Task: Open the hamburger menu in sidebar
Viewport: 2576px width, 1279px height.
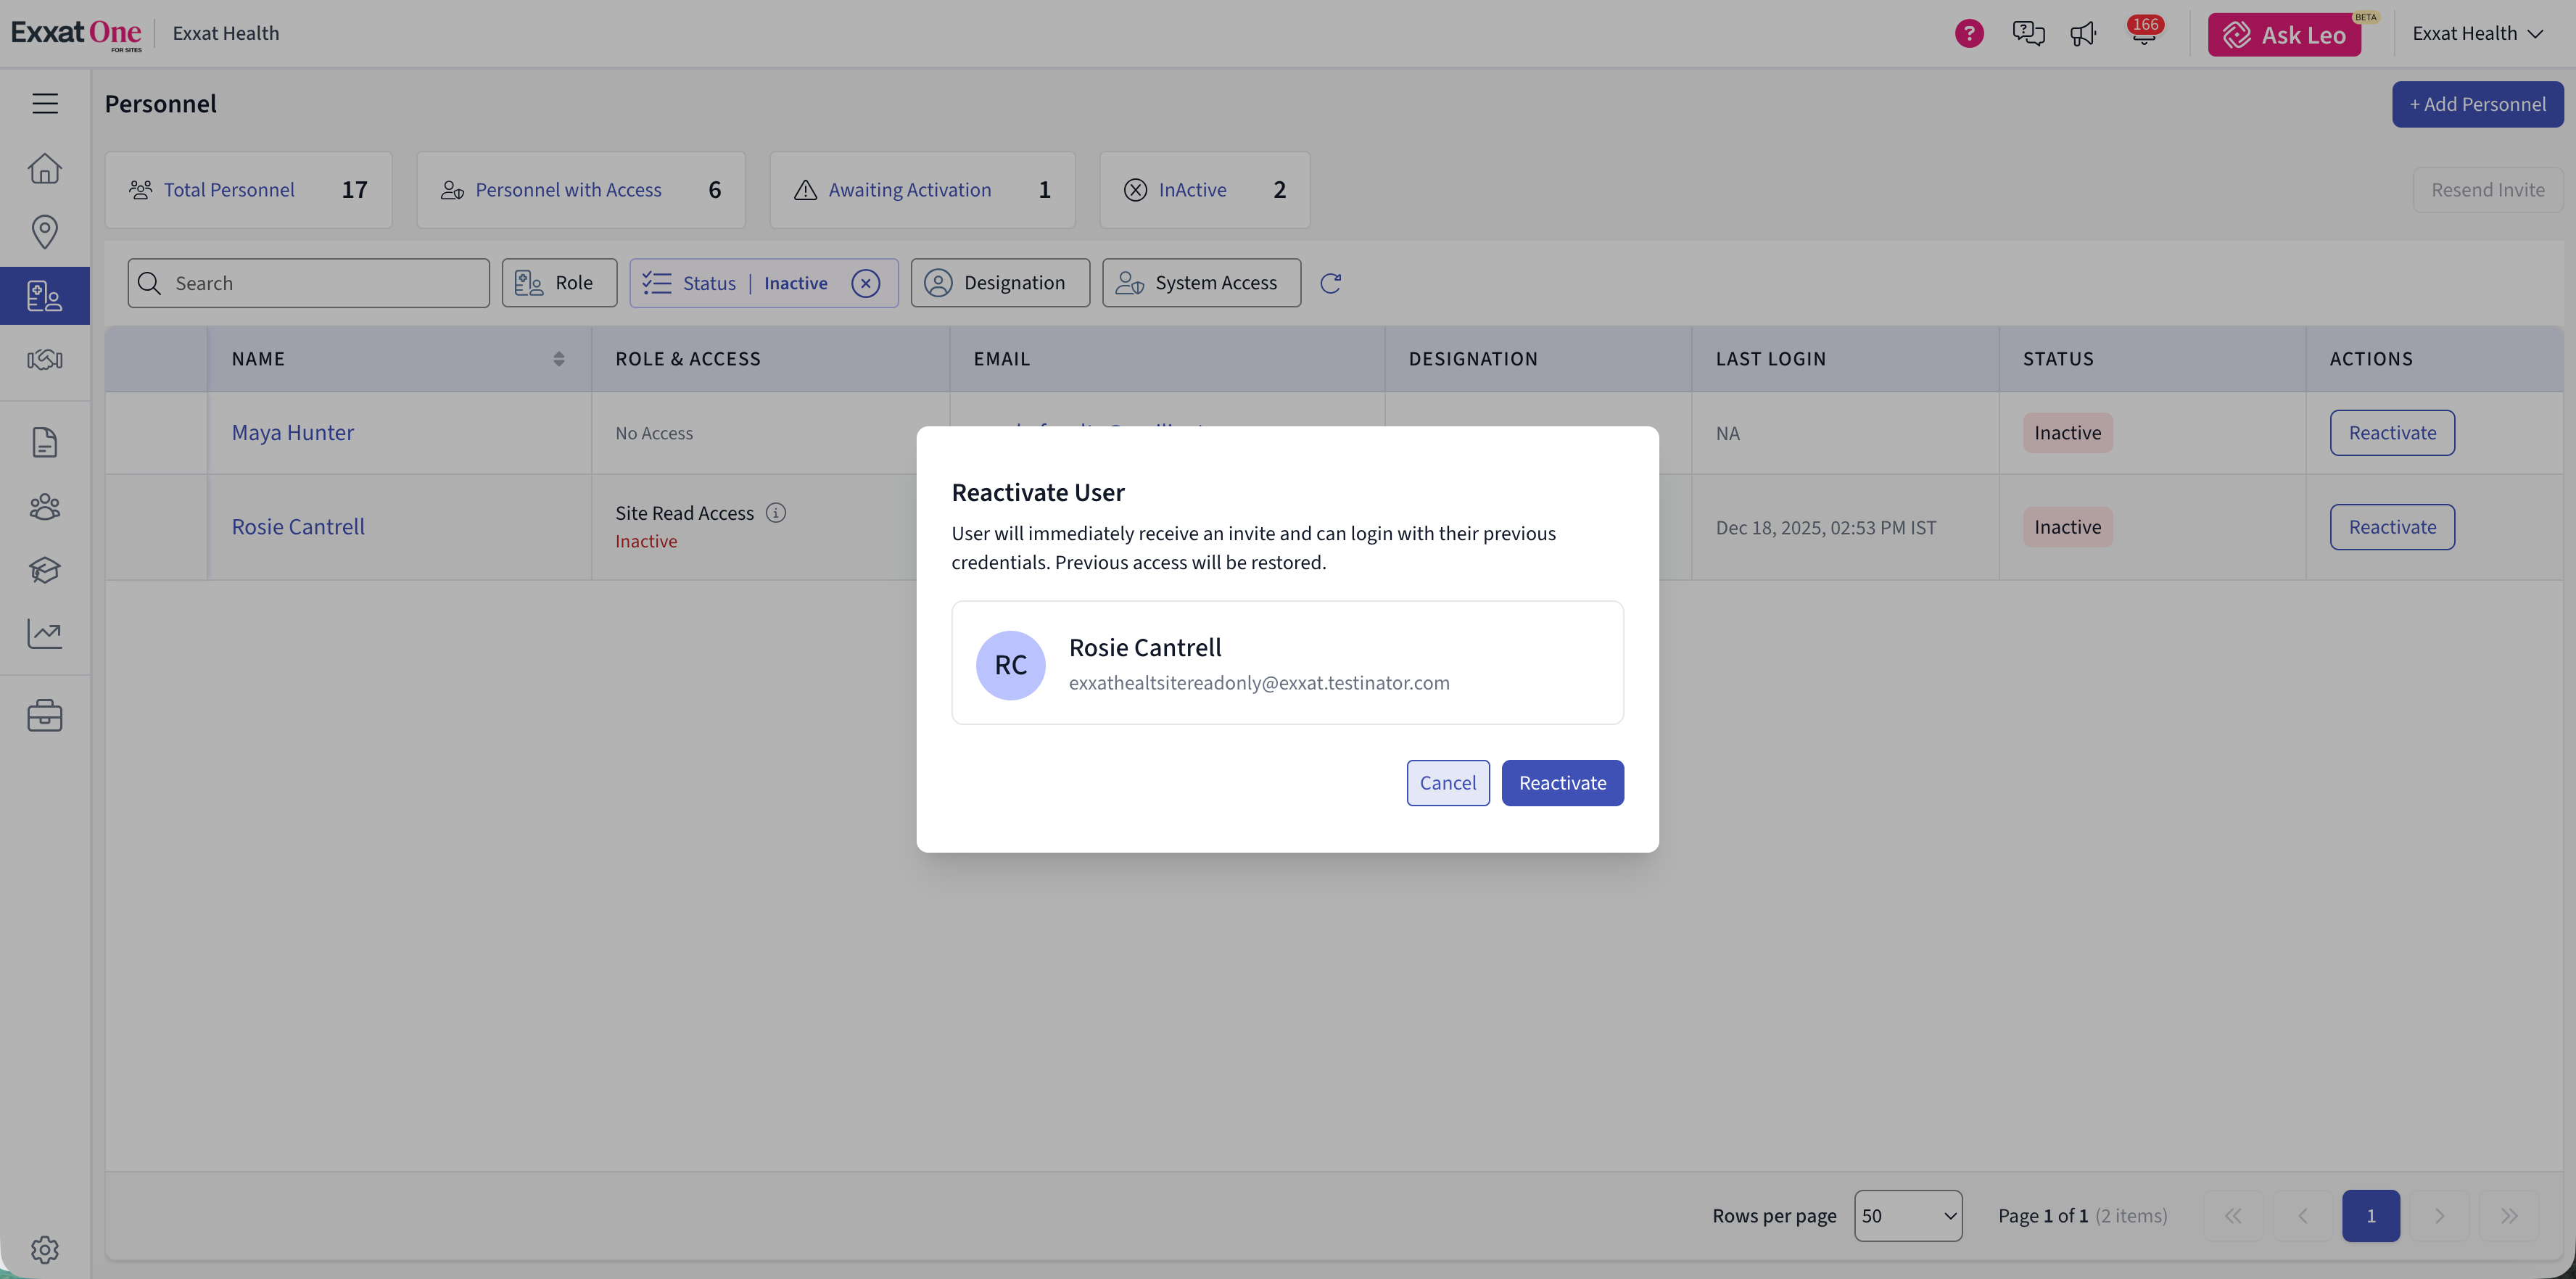Action: click(45, 103)
